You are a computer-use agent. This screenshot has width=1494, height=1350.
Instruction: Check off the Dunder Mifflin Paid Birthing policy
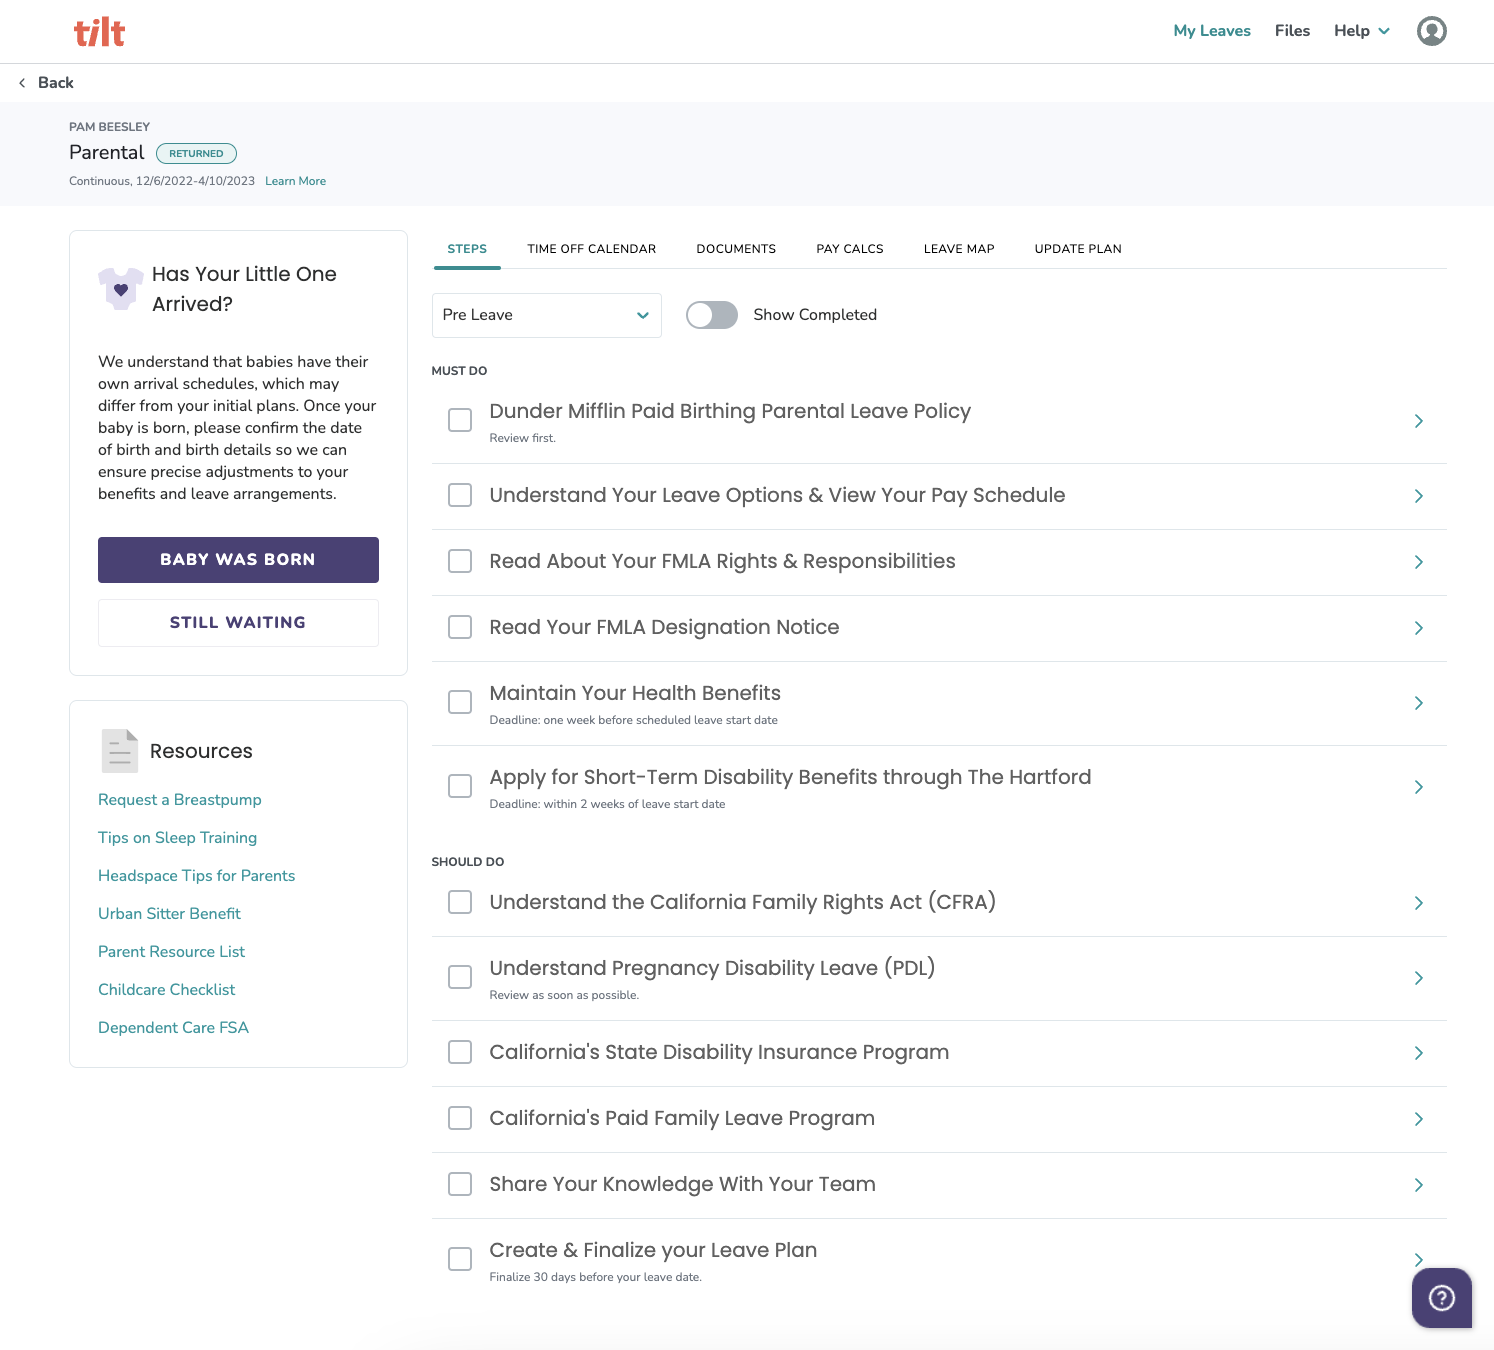tap(459, 420)
